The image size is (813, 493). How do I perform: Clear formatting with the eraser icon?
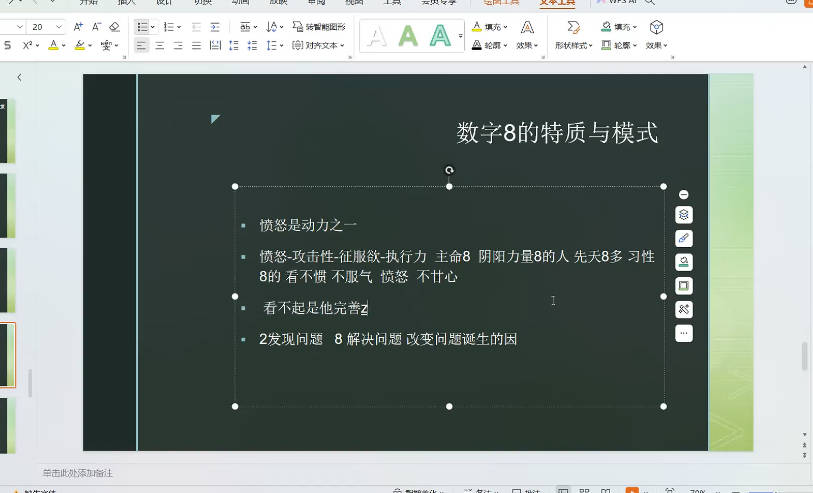(113, 27)
